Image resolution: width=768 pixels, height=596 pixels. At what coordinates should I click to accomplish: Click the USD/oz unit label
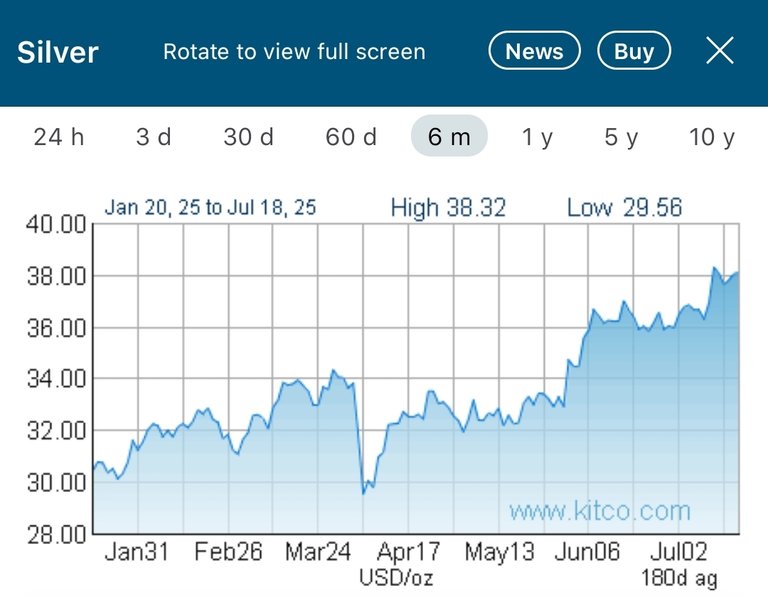(396, 577)
